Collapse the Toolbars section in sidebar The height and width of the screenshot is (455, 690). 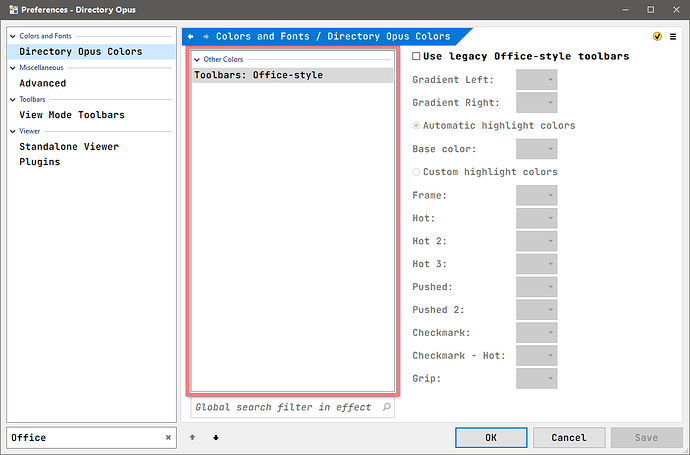tap(13, 100)
